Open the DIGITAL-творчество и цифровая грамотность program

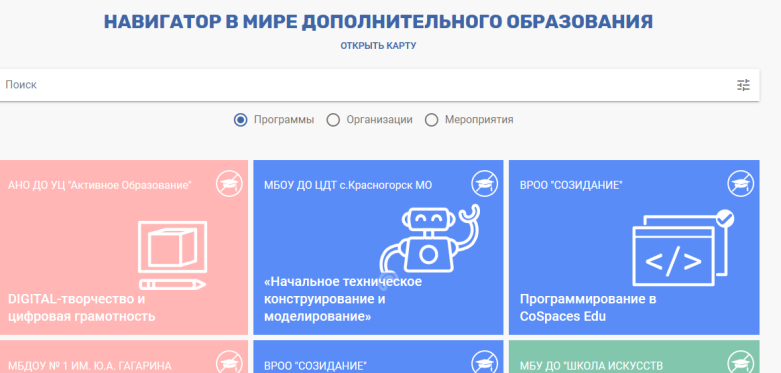pyautogui.click(x=82, y=308)
